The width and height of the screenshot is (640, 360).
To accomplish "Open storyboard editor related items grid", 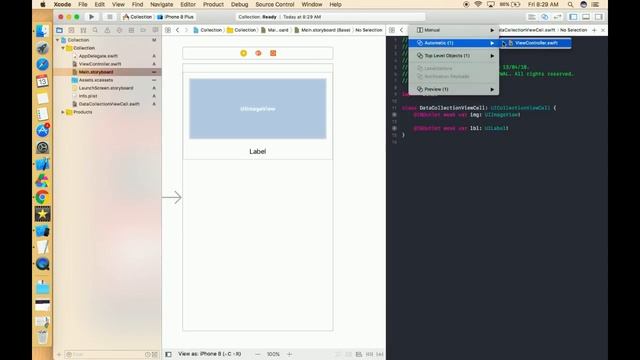I will pos(168,30).
